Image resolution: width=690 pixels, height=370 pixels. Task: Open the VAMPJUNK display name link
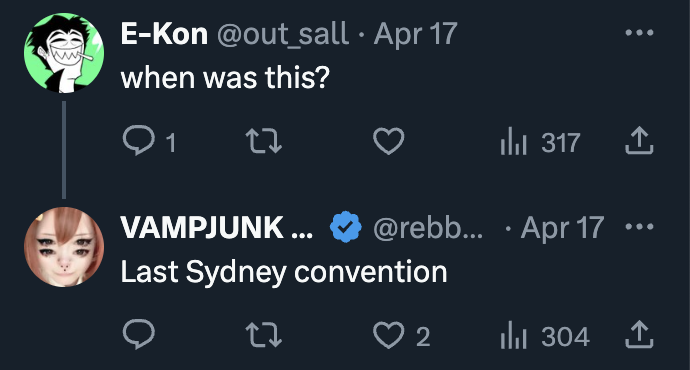[x=217, y=228]
